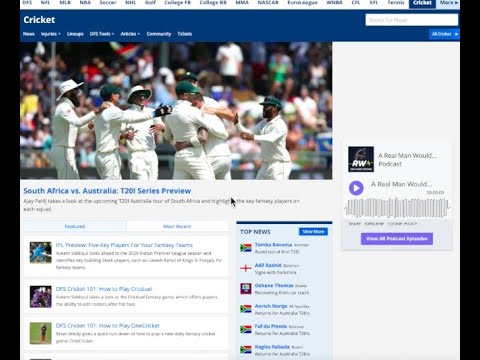The width and height of the screenshot is (480, 360).
Task: Open DFS Cricket 101: How to Play OneCricket
Action: pos(107,326)
